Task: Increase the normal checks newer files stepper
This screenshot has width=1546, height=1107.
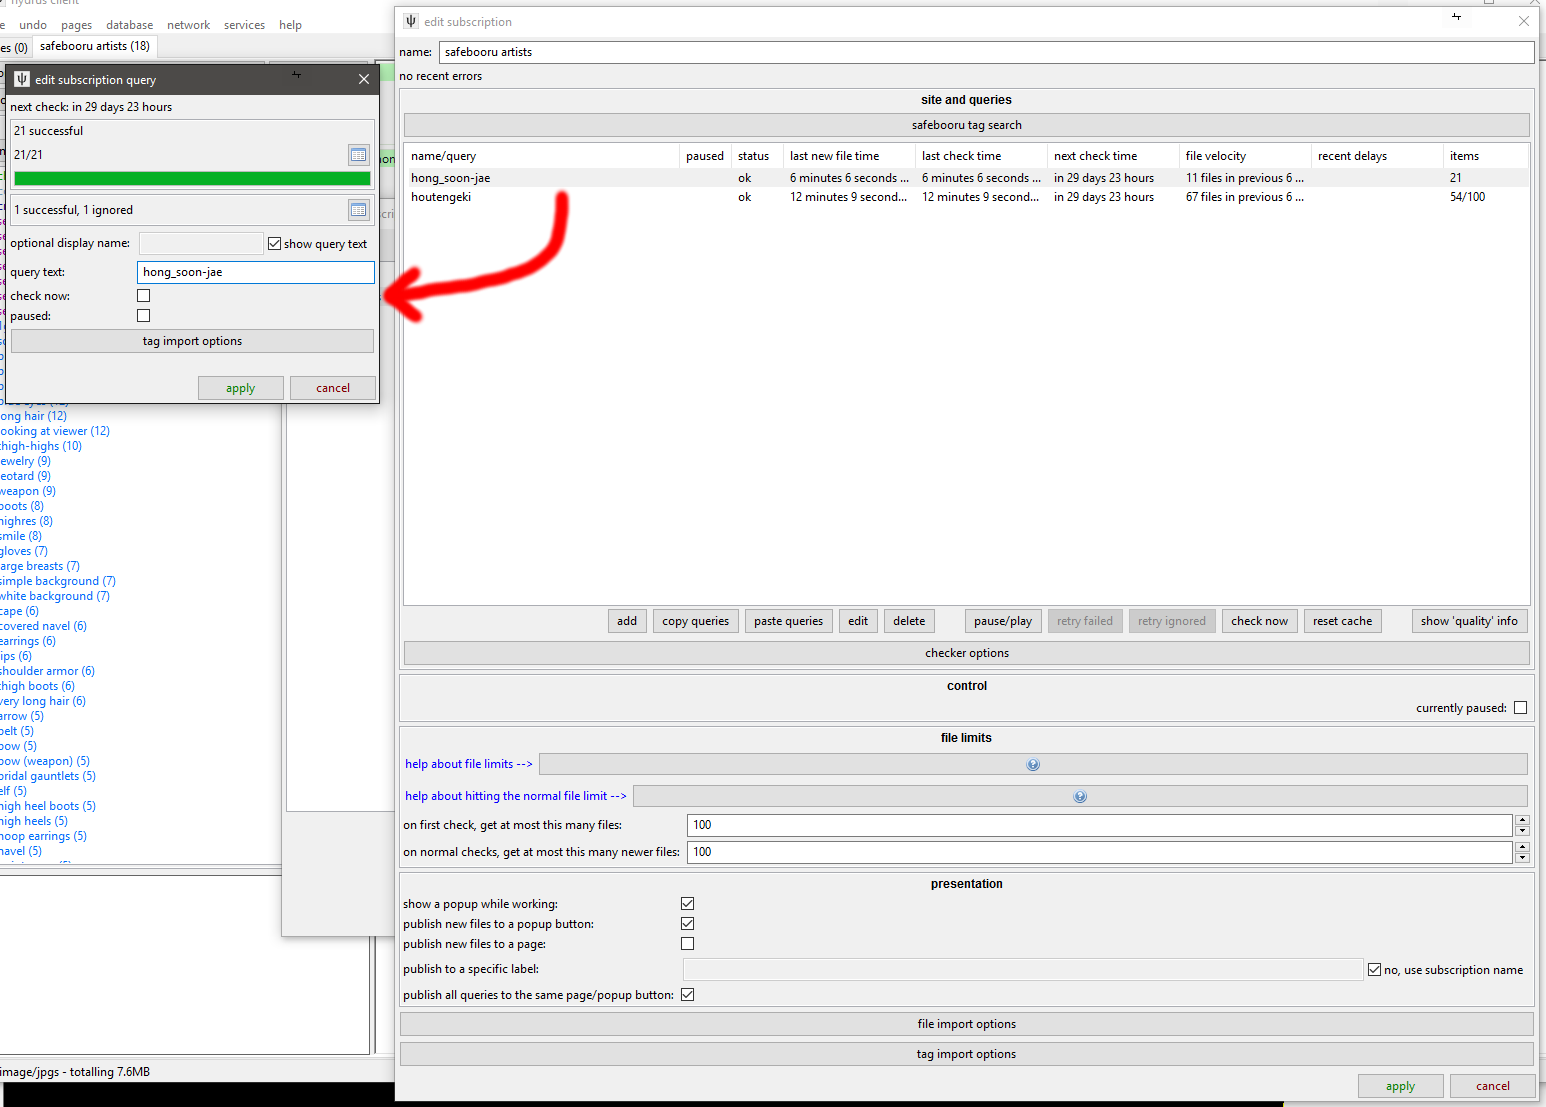Action: 1523,847
